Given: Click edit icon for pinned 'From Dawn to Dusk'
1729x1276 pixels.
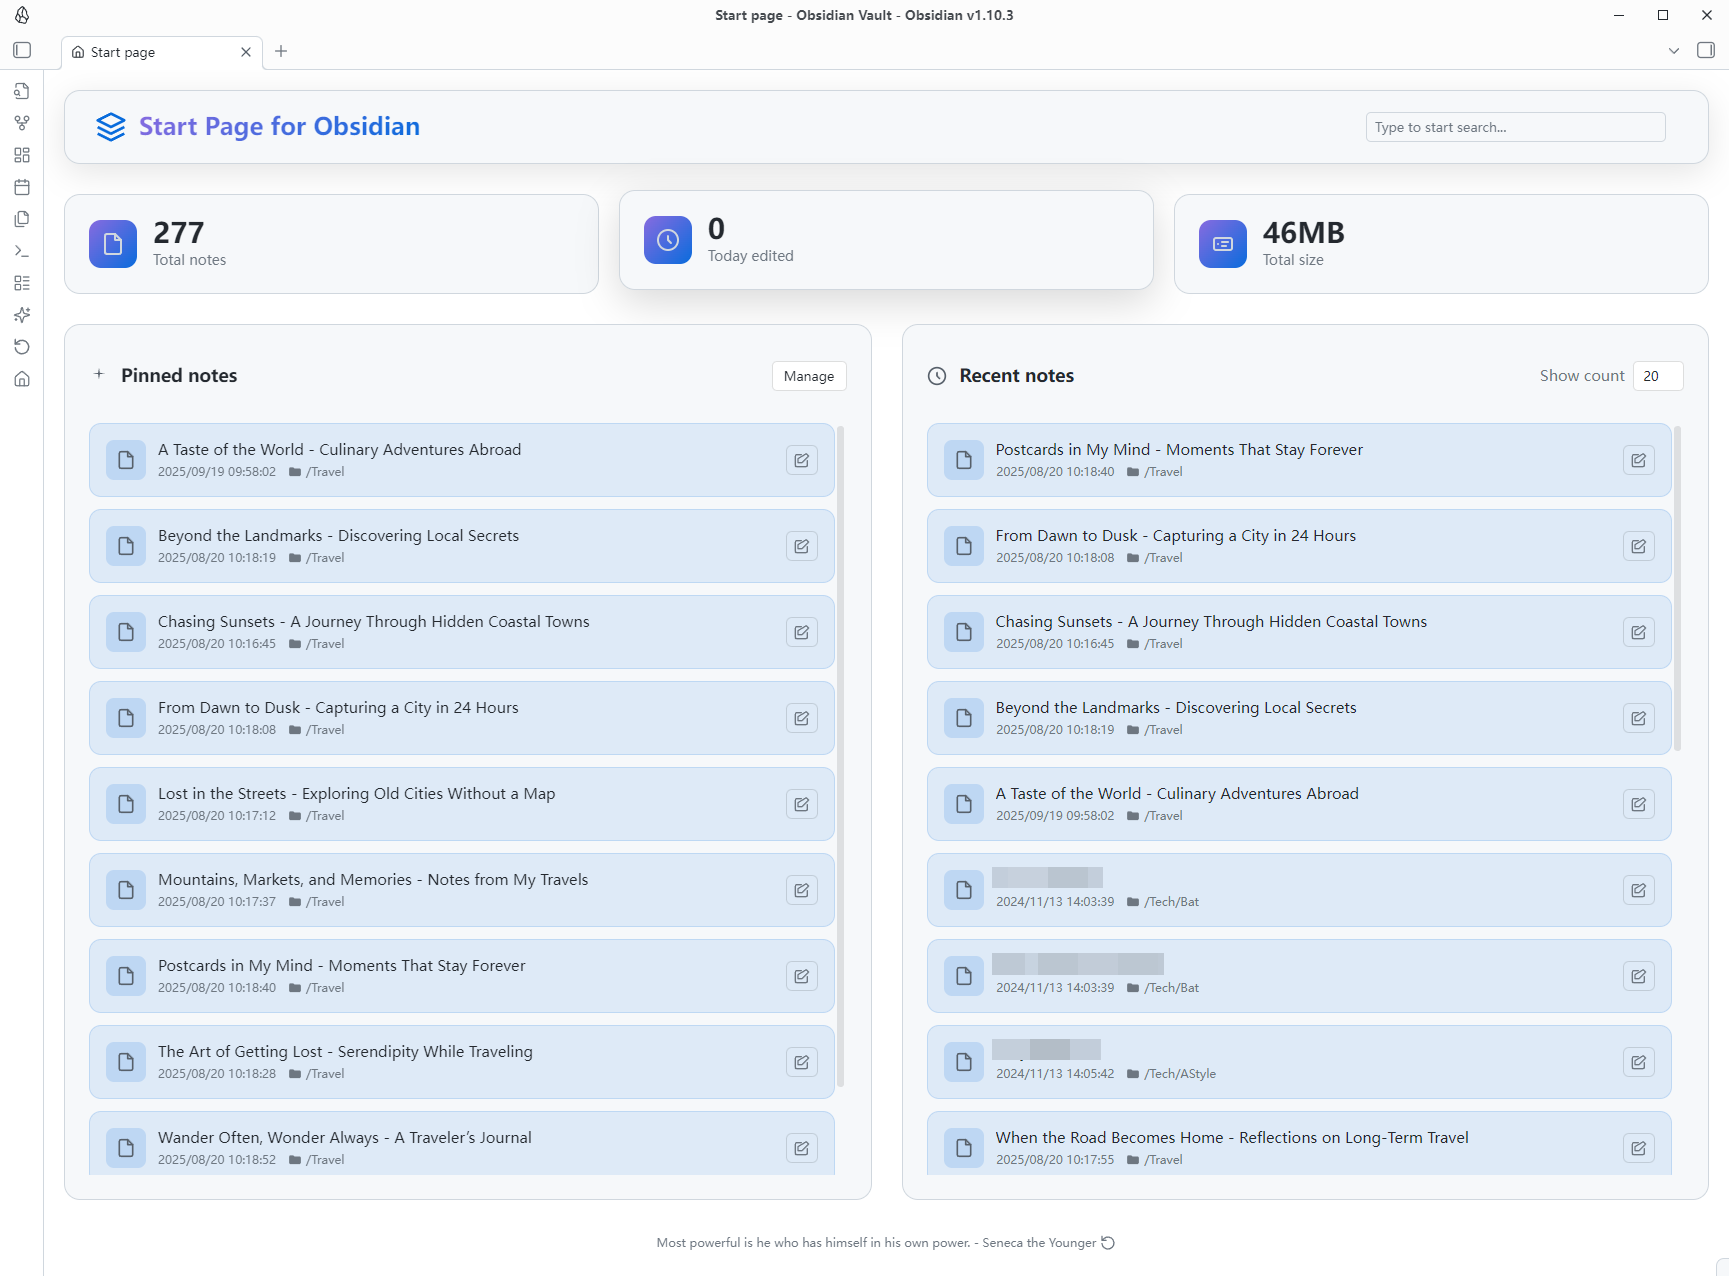Looking at the screenshot, I should point(802,718).
